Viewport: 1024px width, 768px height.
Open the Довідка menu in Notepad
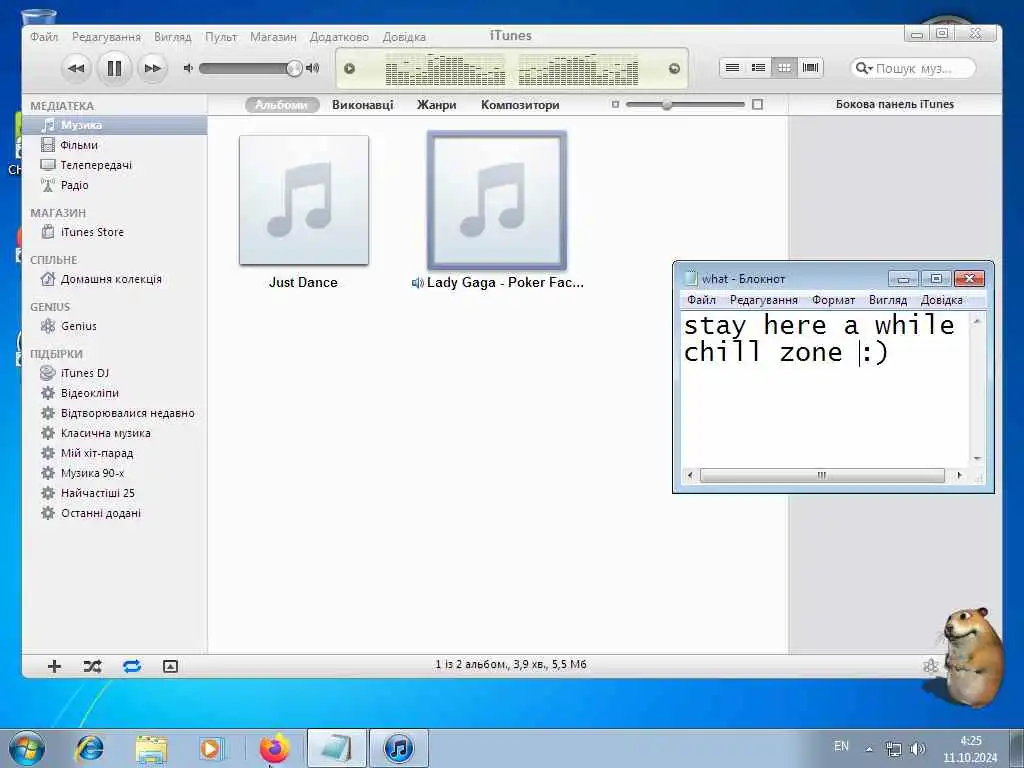click(942, 300)
